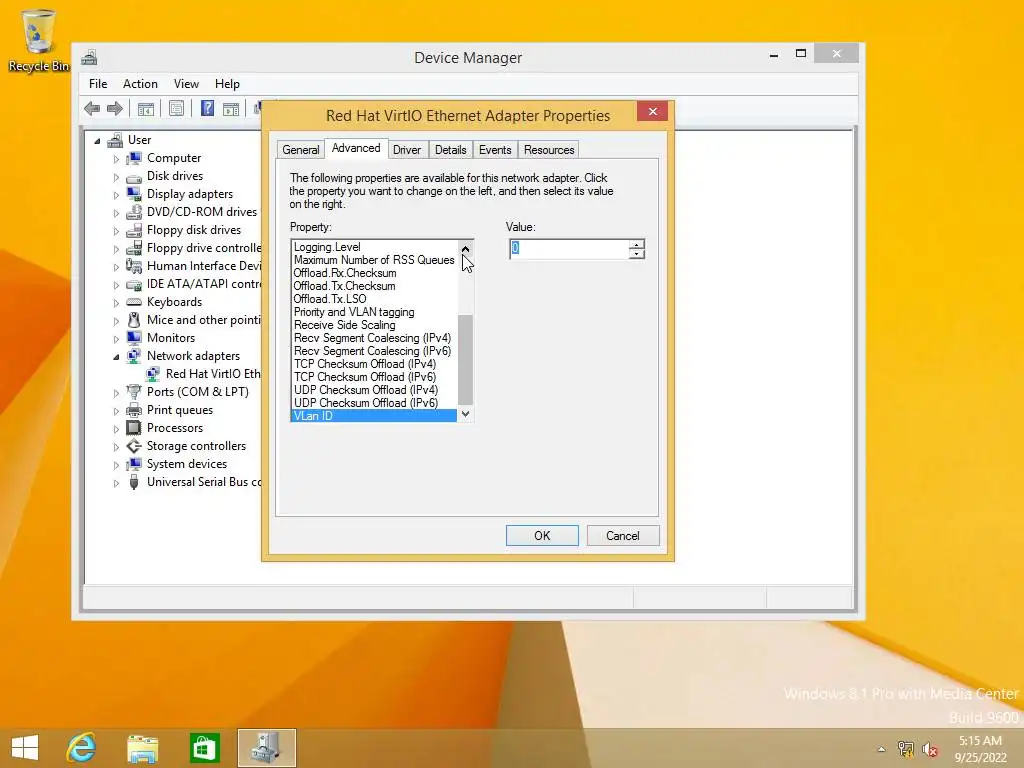Click the muted speaker volume tray icon

[930, 749]
